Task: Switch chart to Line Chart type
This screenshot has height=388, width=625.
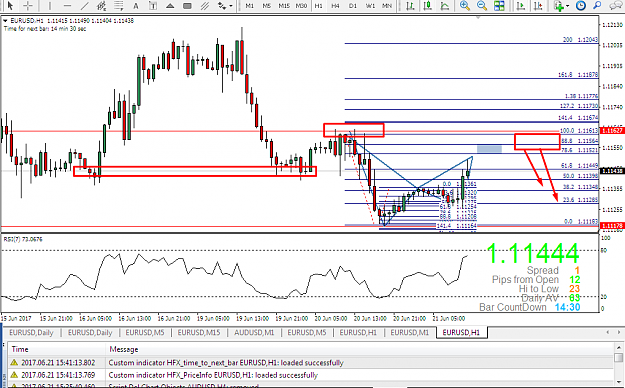Action: [445, 6]
